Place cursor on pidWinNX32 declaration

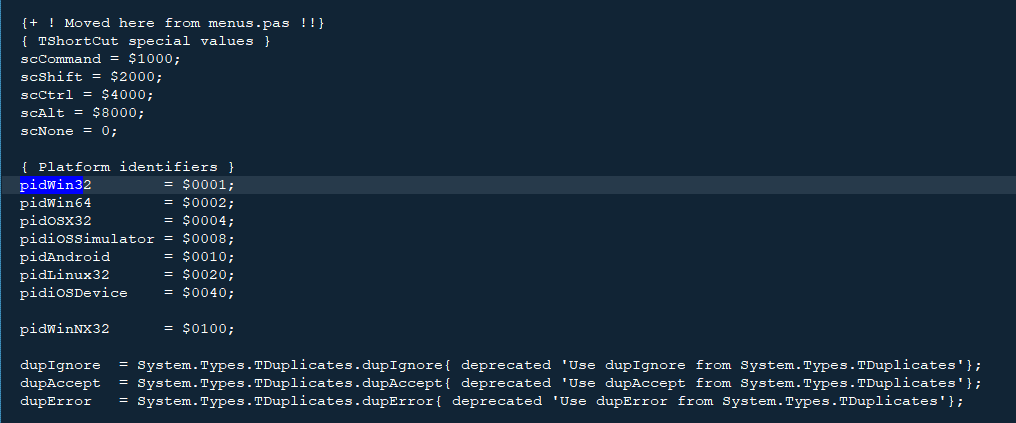[x=128, y=330]
